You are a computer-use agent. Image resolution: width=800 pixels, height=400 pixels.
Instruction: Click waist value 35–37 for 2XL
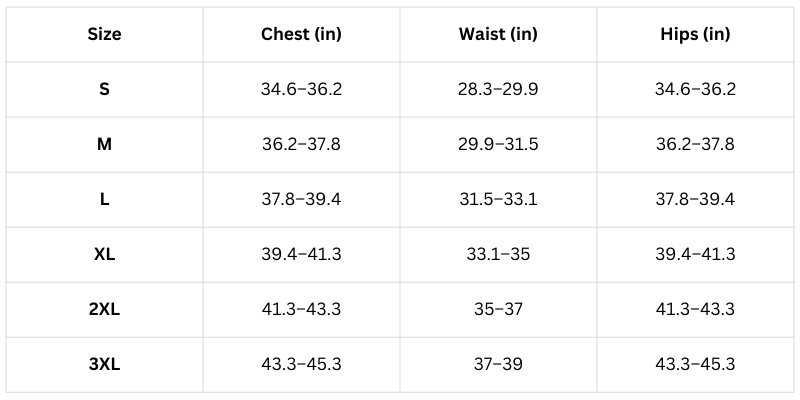click(x=498, y=309)
